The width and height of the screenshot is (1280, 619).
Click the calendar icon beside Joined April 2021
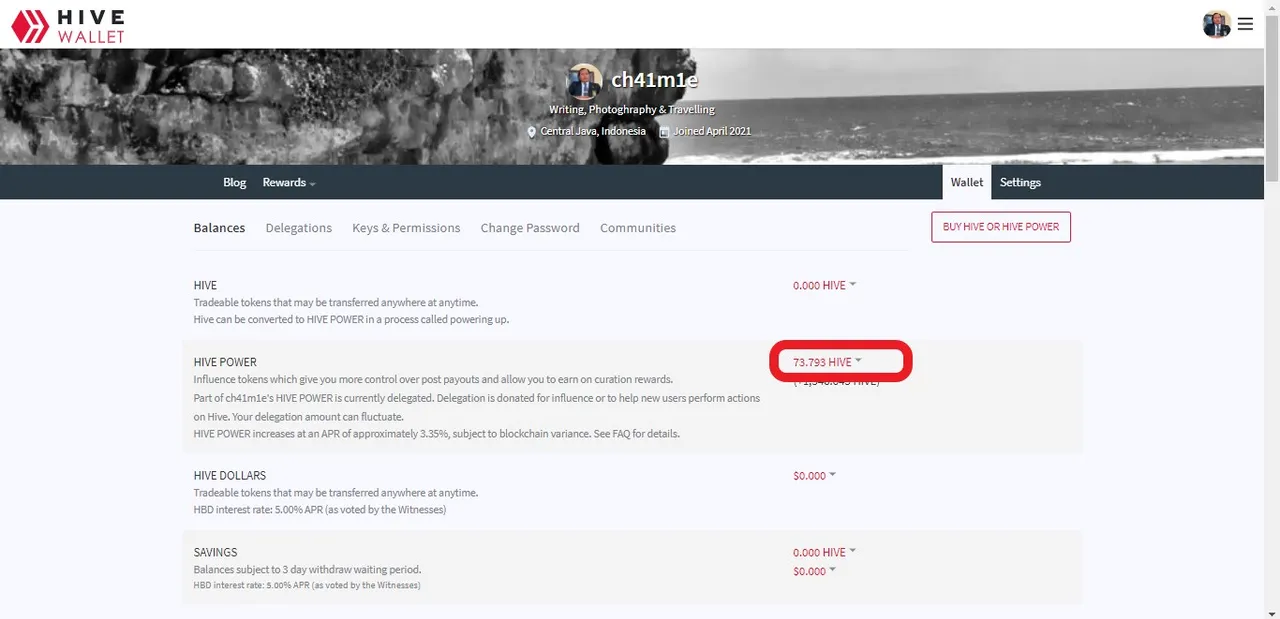point(664,131)
